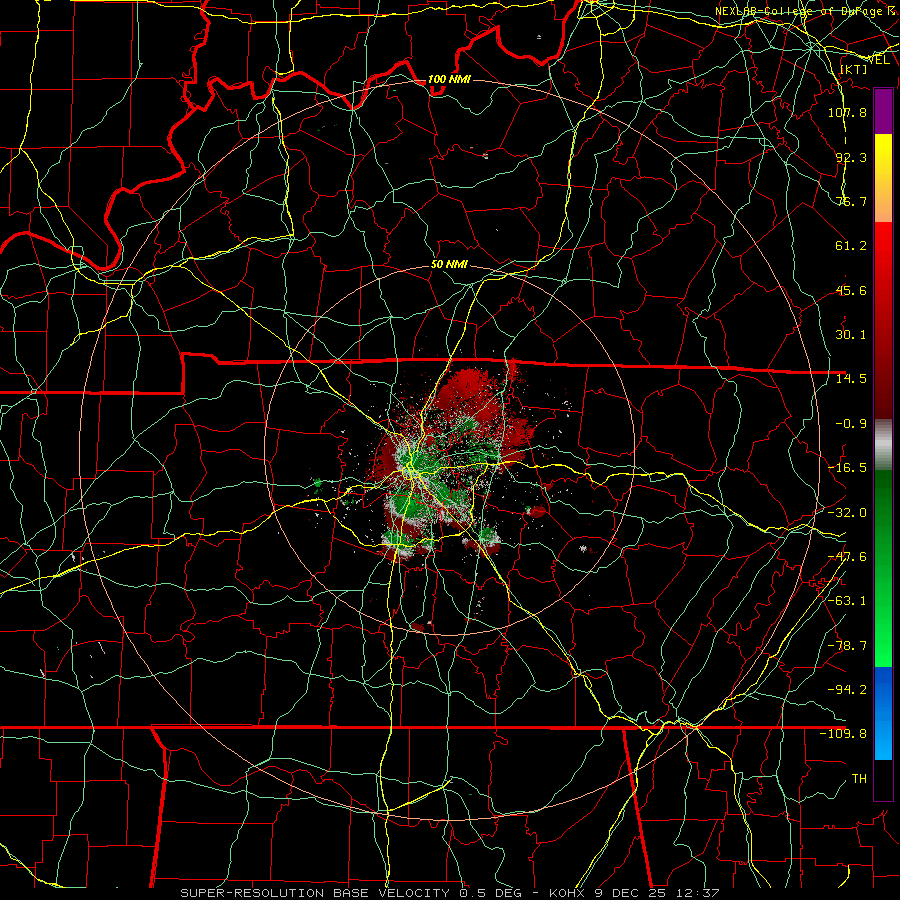This screenshot has width=900, height=900.
Task: Select the 92.3 value on velocity scale
Action: pos(851,157)
